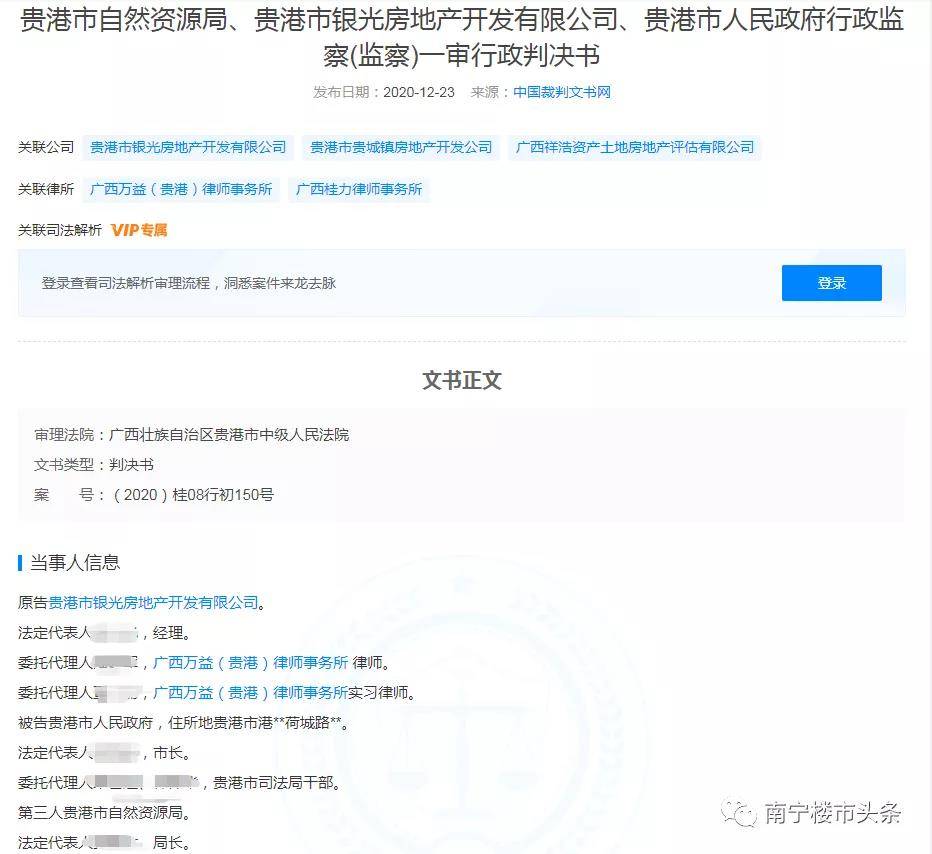Screen dimensions: 932x854
Task: Open the 贵港市贵城镇房地产开发公司 company tag
Action: tap(401, 147)
